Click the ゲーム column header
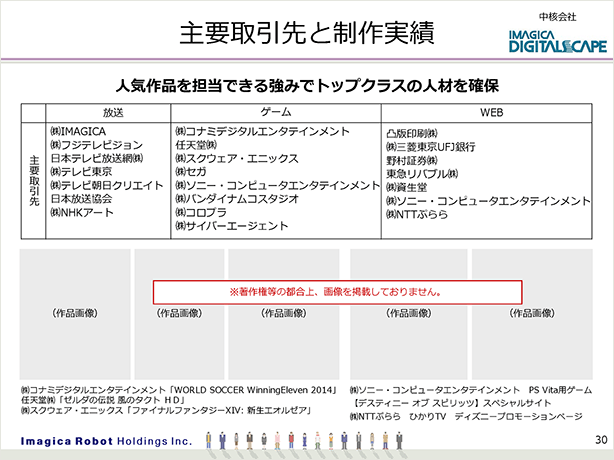Image resolution: width=614 pixels, height=460 pixels. 276,112
